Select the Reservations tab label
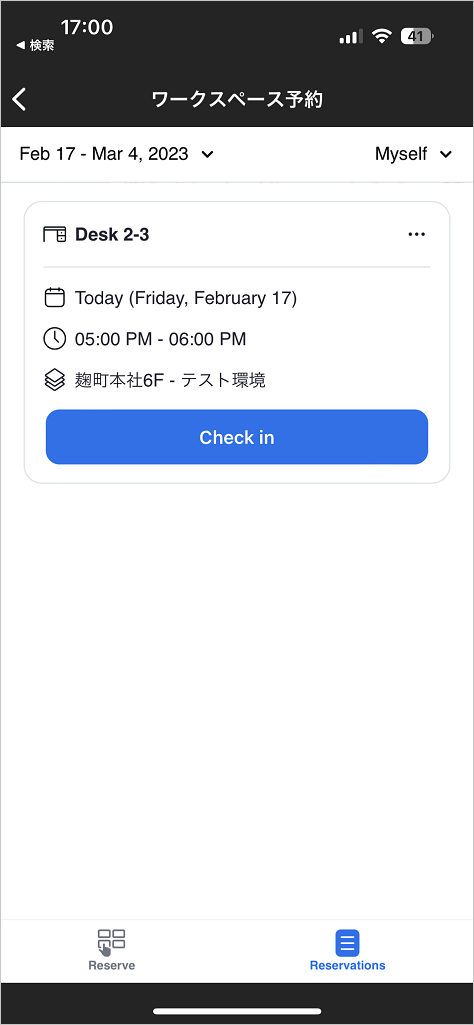This screenshot has width=474, height=1025. click(x=348, y=966)
